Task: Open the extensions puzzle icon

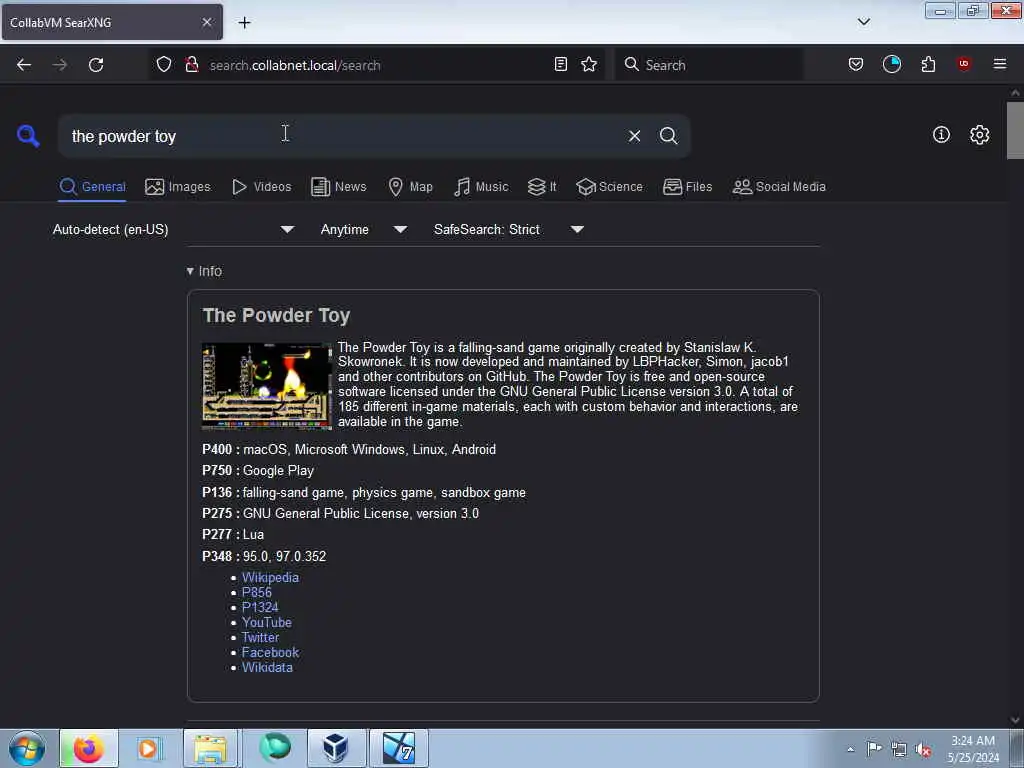Action: click(928, 64)
